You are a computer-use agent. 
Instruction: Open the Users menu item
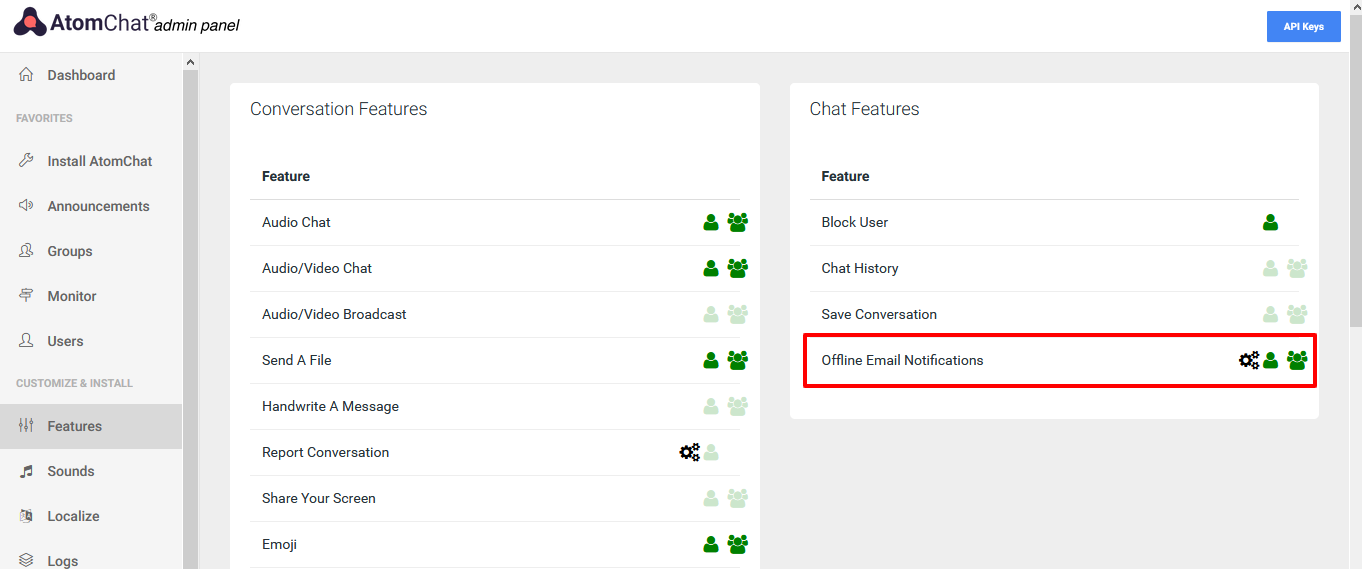tap(65, 341)
